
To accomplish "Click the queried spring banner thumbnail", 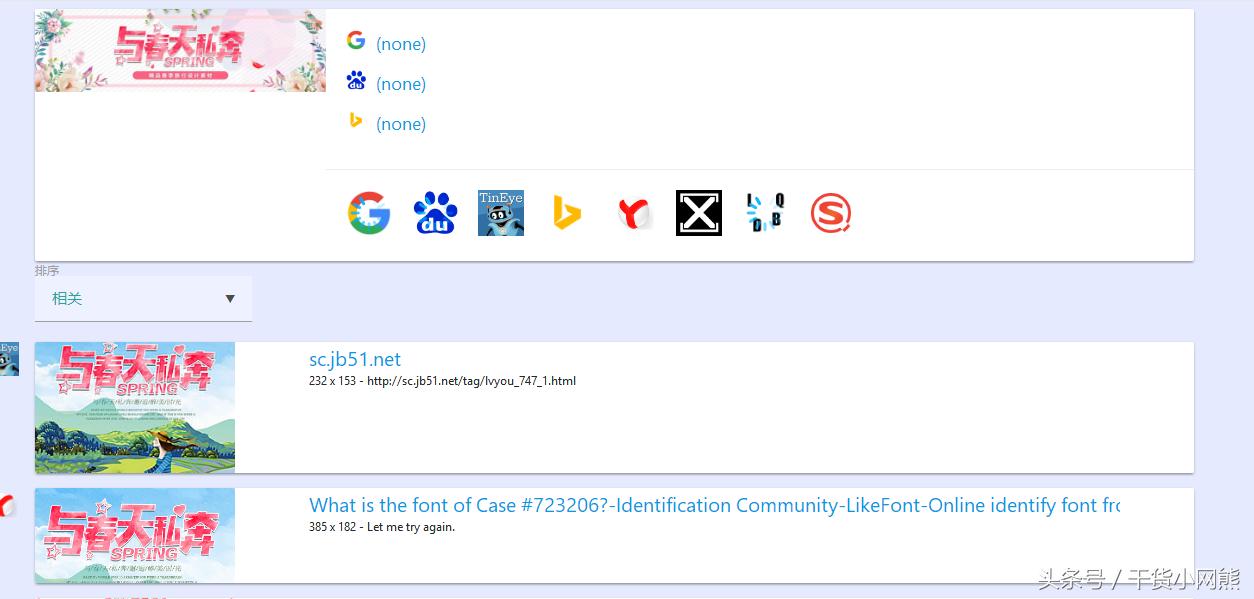I will tap(180, 50).
